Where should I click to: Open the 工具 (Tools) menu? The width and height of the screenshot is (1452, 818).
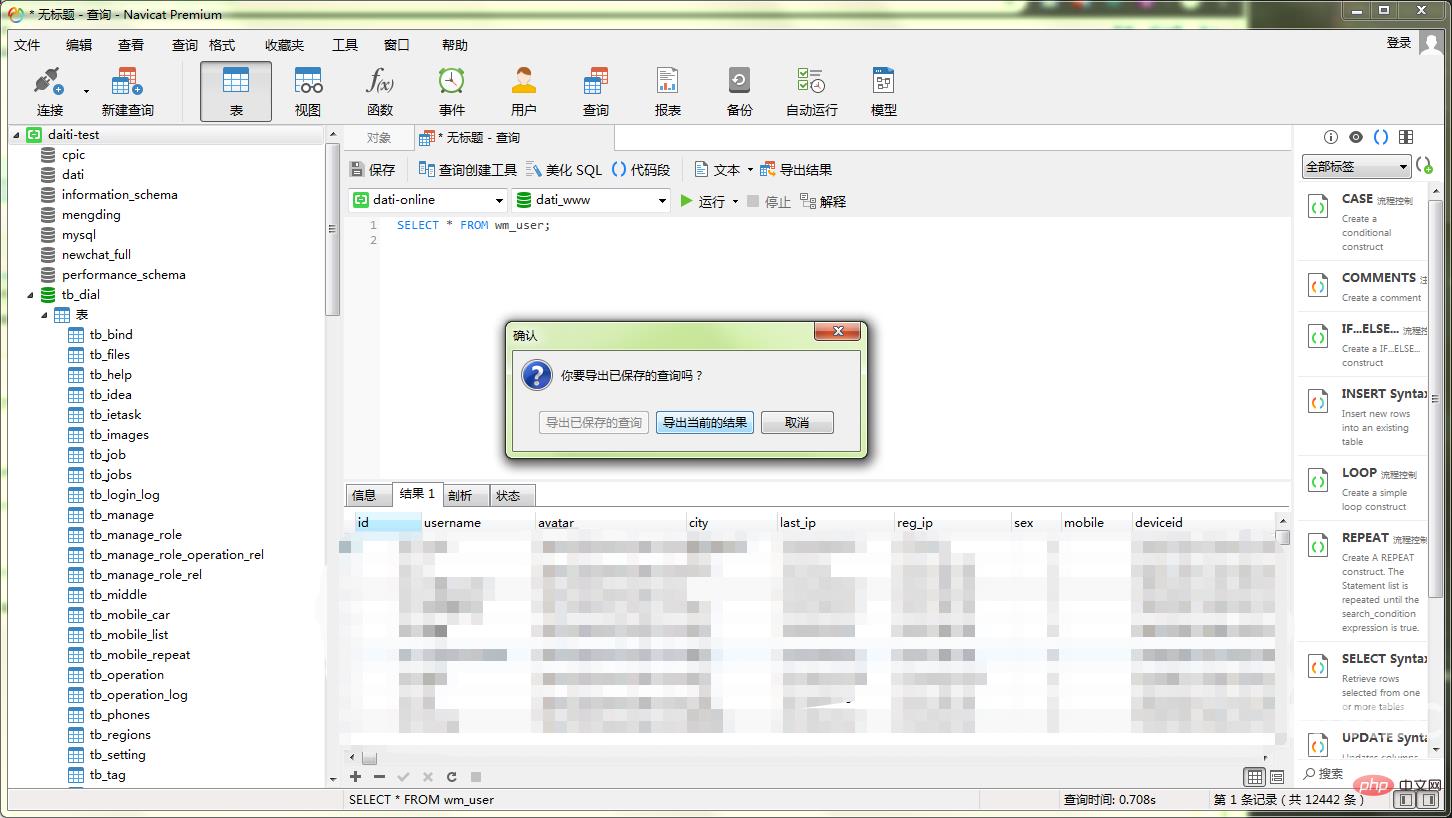click(345, 45)
